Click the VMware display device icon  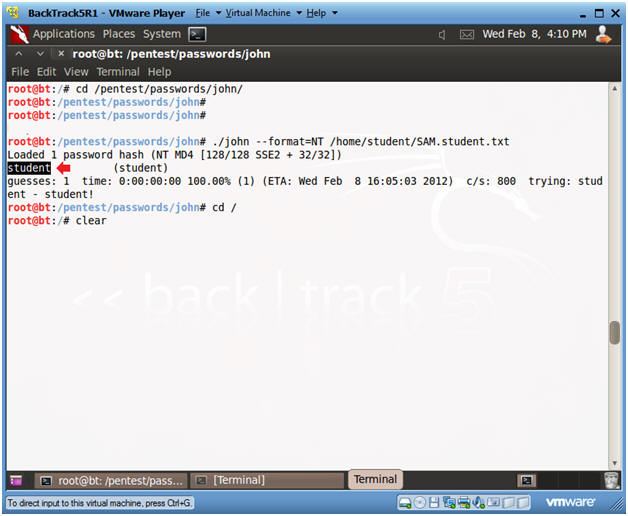[493, 502]
